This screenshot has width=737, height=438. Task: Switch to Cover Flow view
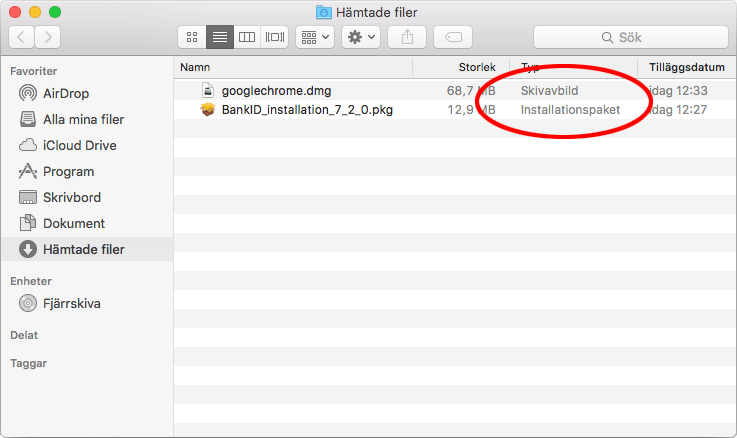(274, 37)
